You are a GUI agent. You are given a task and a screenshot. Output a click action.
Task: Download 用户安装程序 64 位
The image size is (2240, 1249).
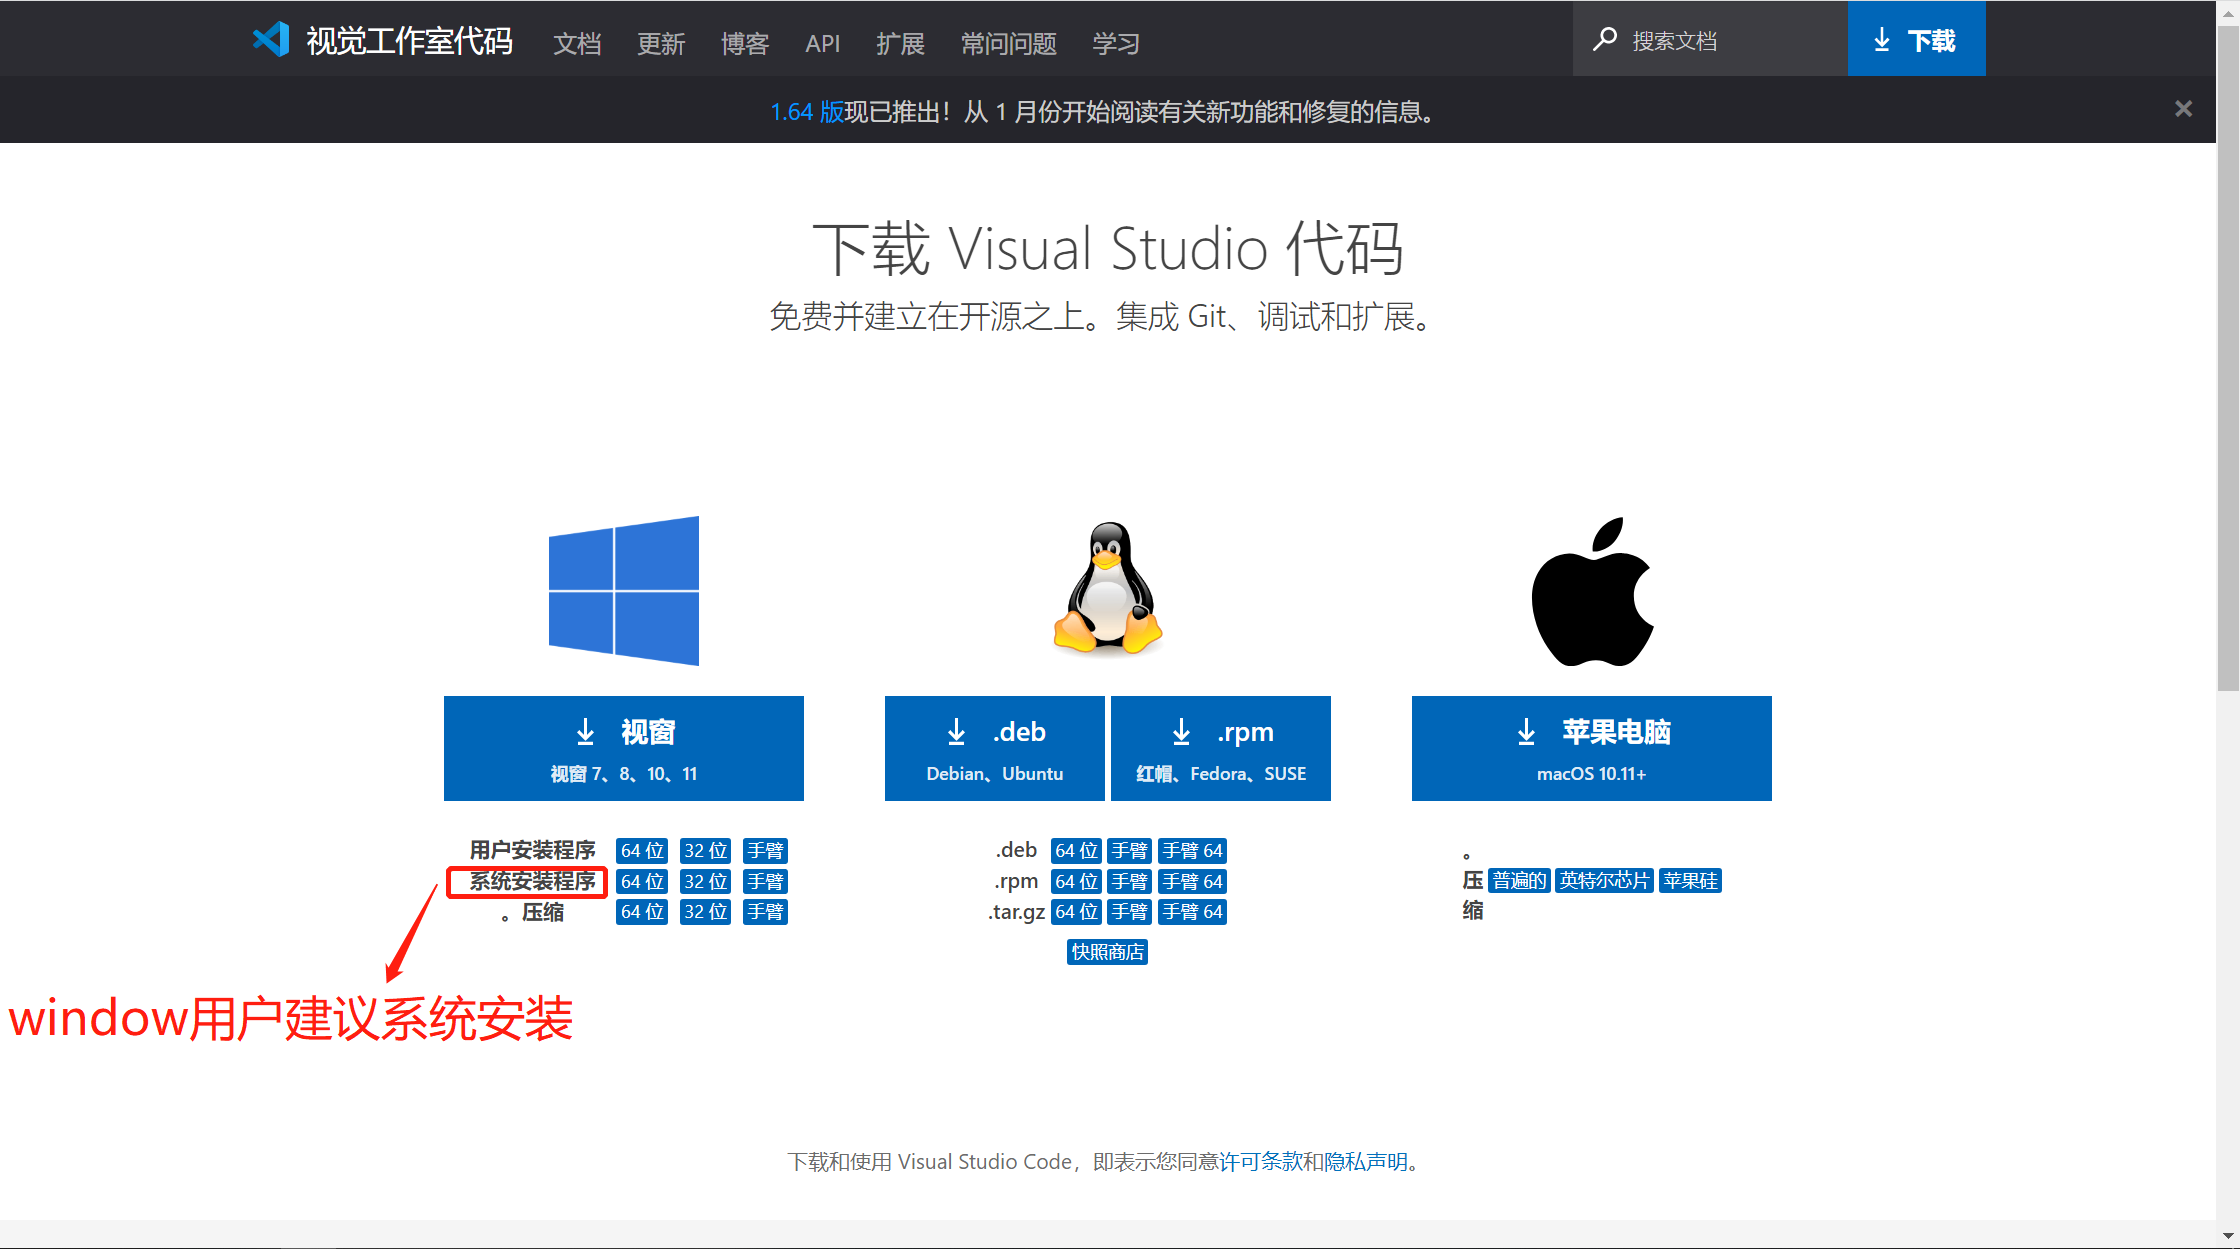point(642,851)
